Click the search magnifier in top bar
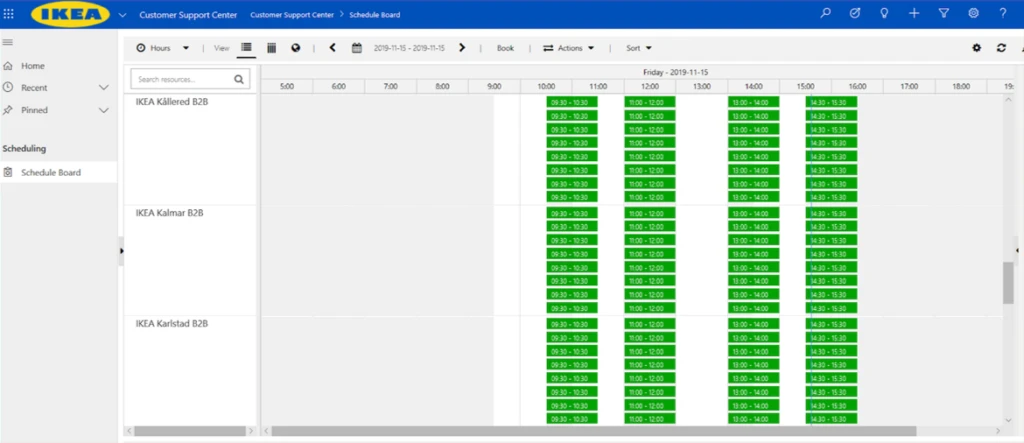 [x=825, y=14]
